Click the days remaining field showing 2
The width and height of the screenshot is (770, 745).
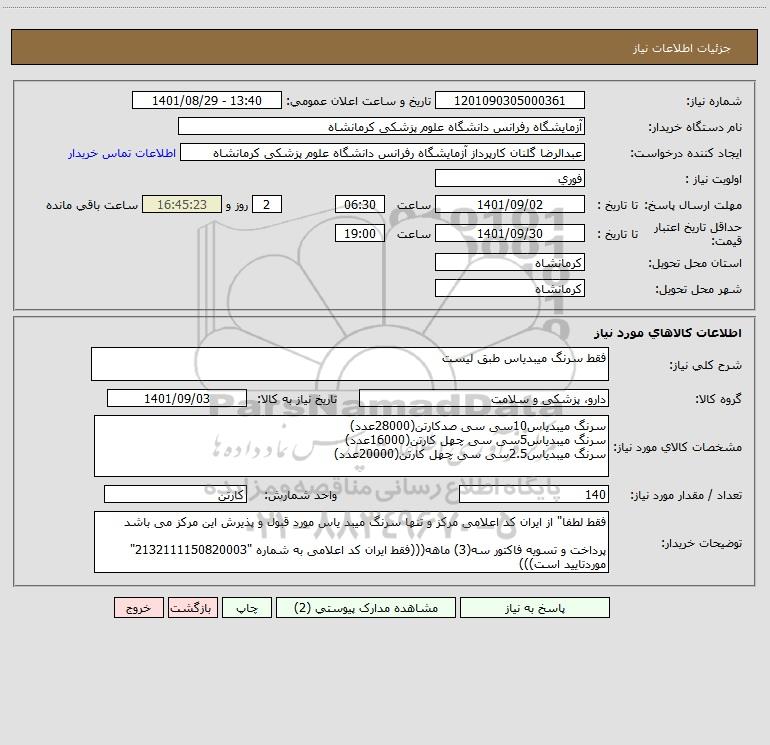coord(267,204)
